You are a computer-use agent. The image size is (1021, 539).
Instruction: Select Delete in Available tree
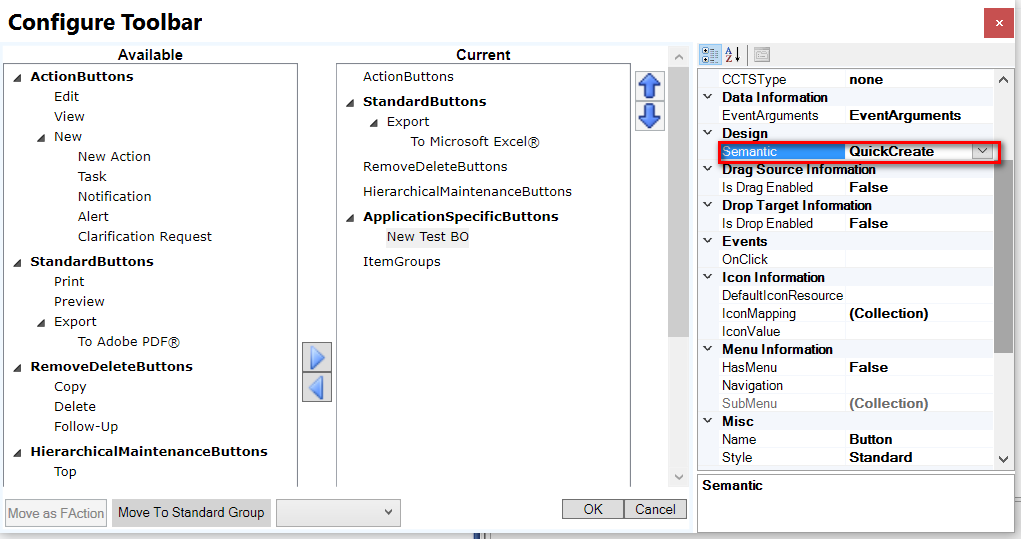(x=75, y=407)
